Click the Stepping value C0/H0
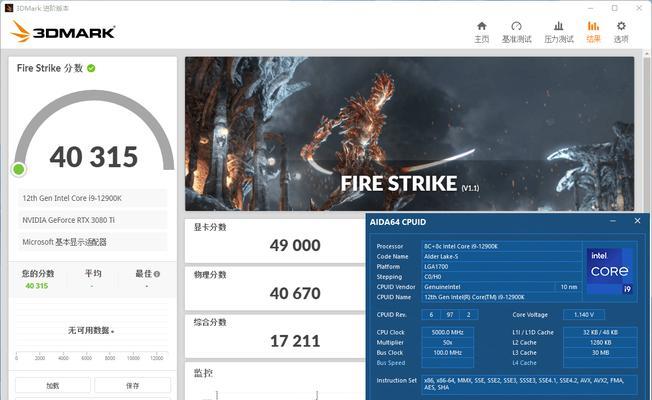 501,277
